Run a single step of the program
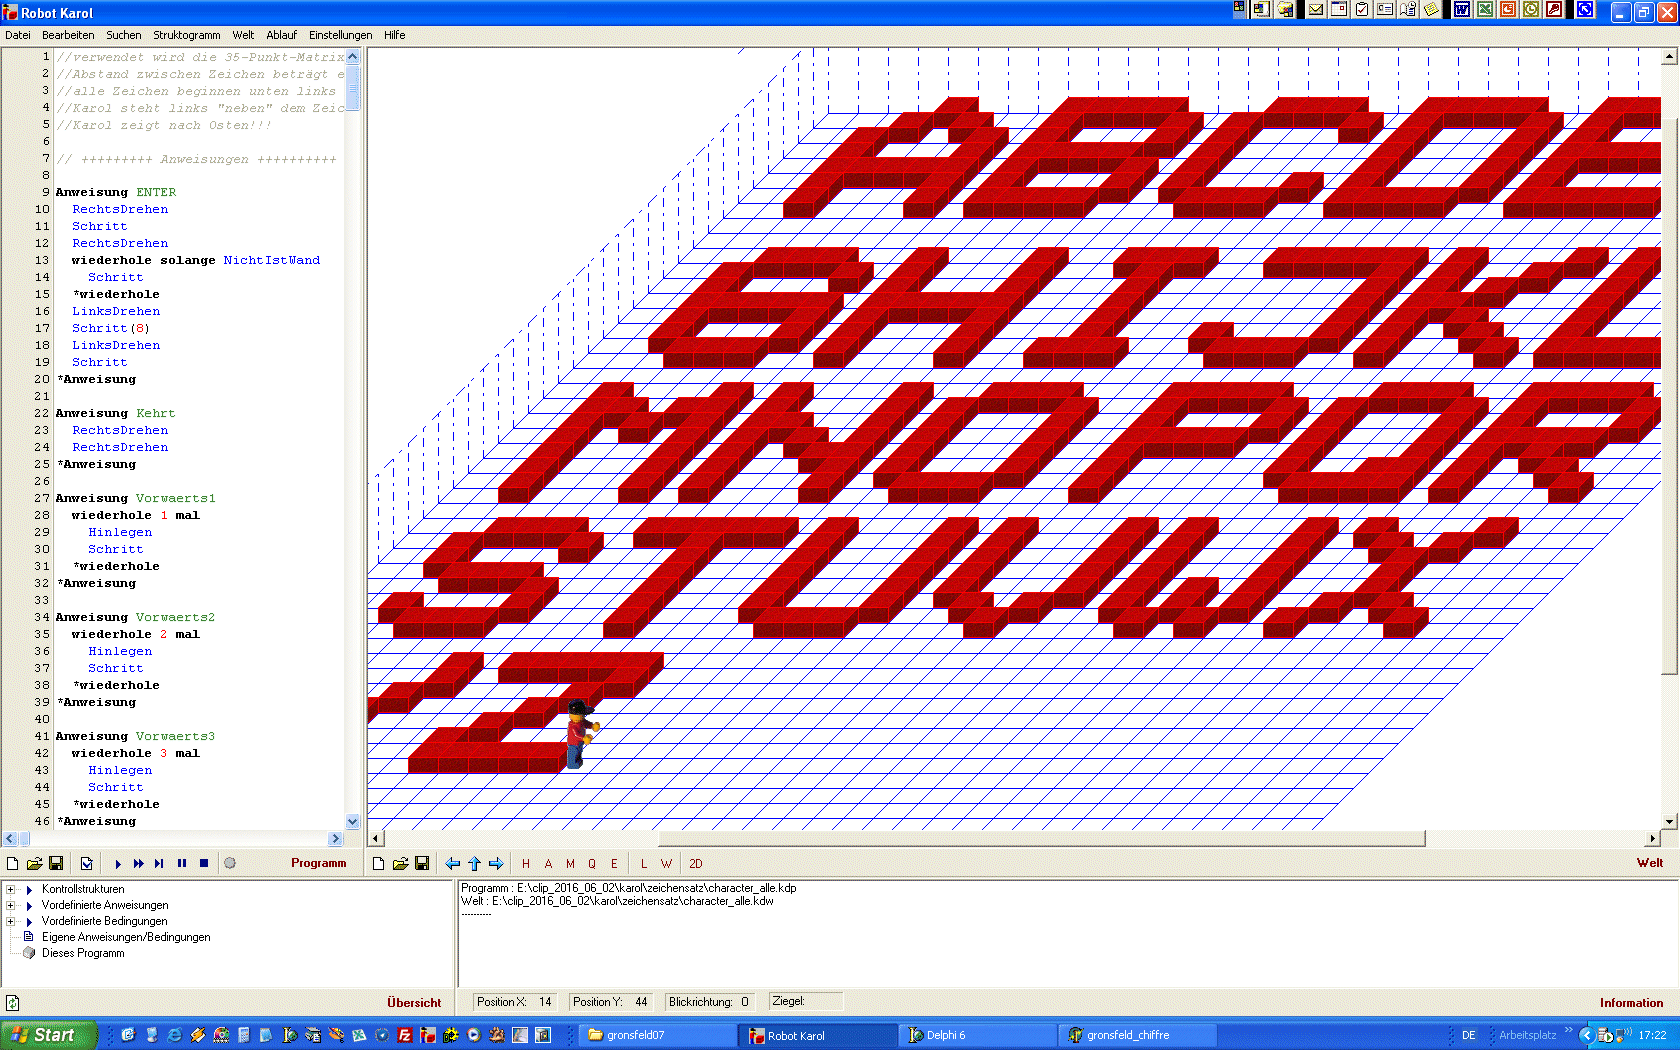The image size is (1680, 1050). (x=159, y=864)
